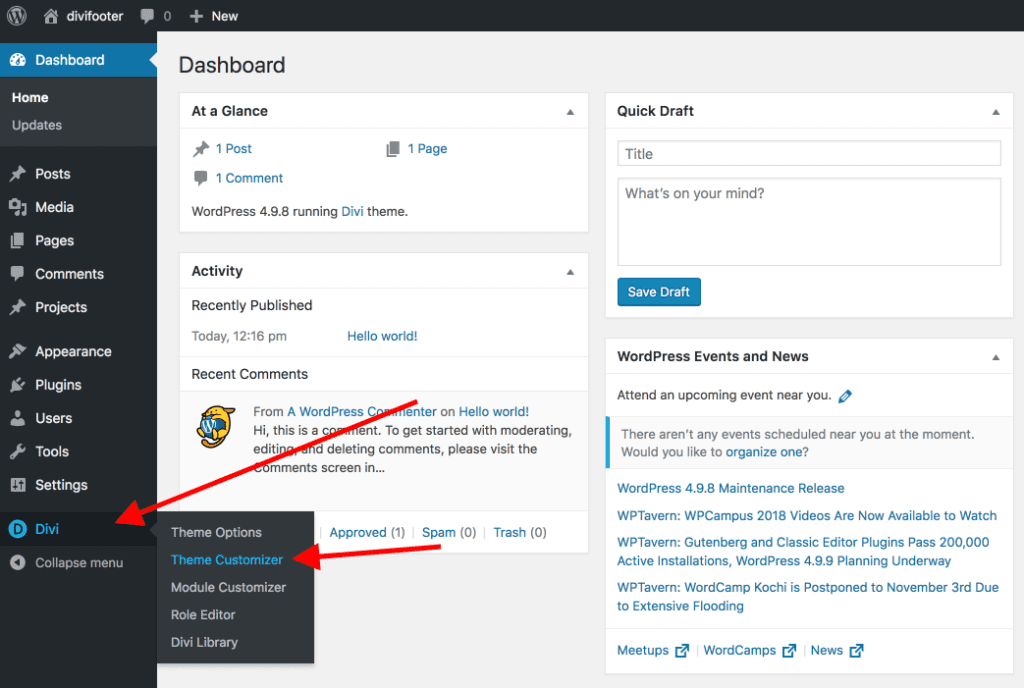Viewport: 1024px width, 688px height.
Task: Open the 1 Comment link
Action: pos(249,178)
